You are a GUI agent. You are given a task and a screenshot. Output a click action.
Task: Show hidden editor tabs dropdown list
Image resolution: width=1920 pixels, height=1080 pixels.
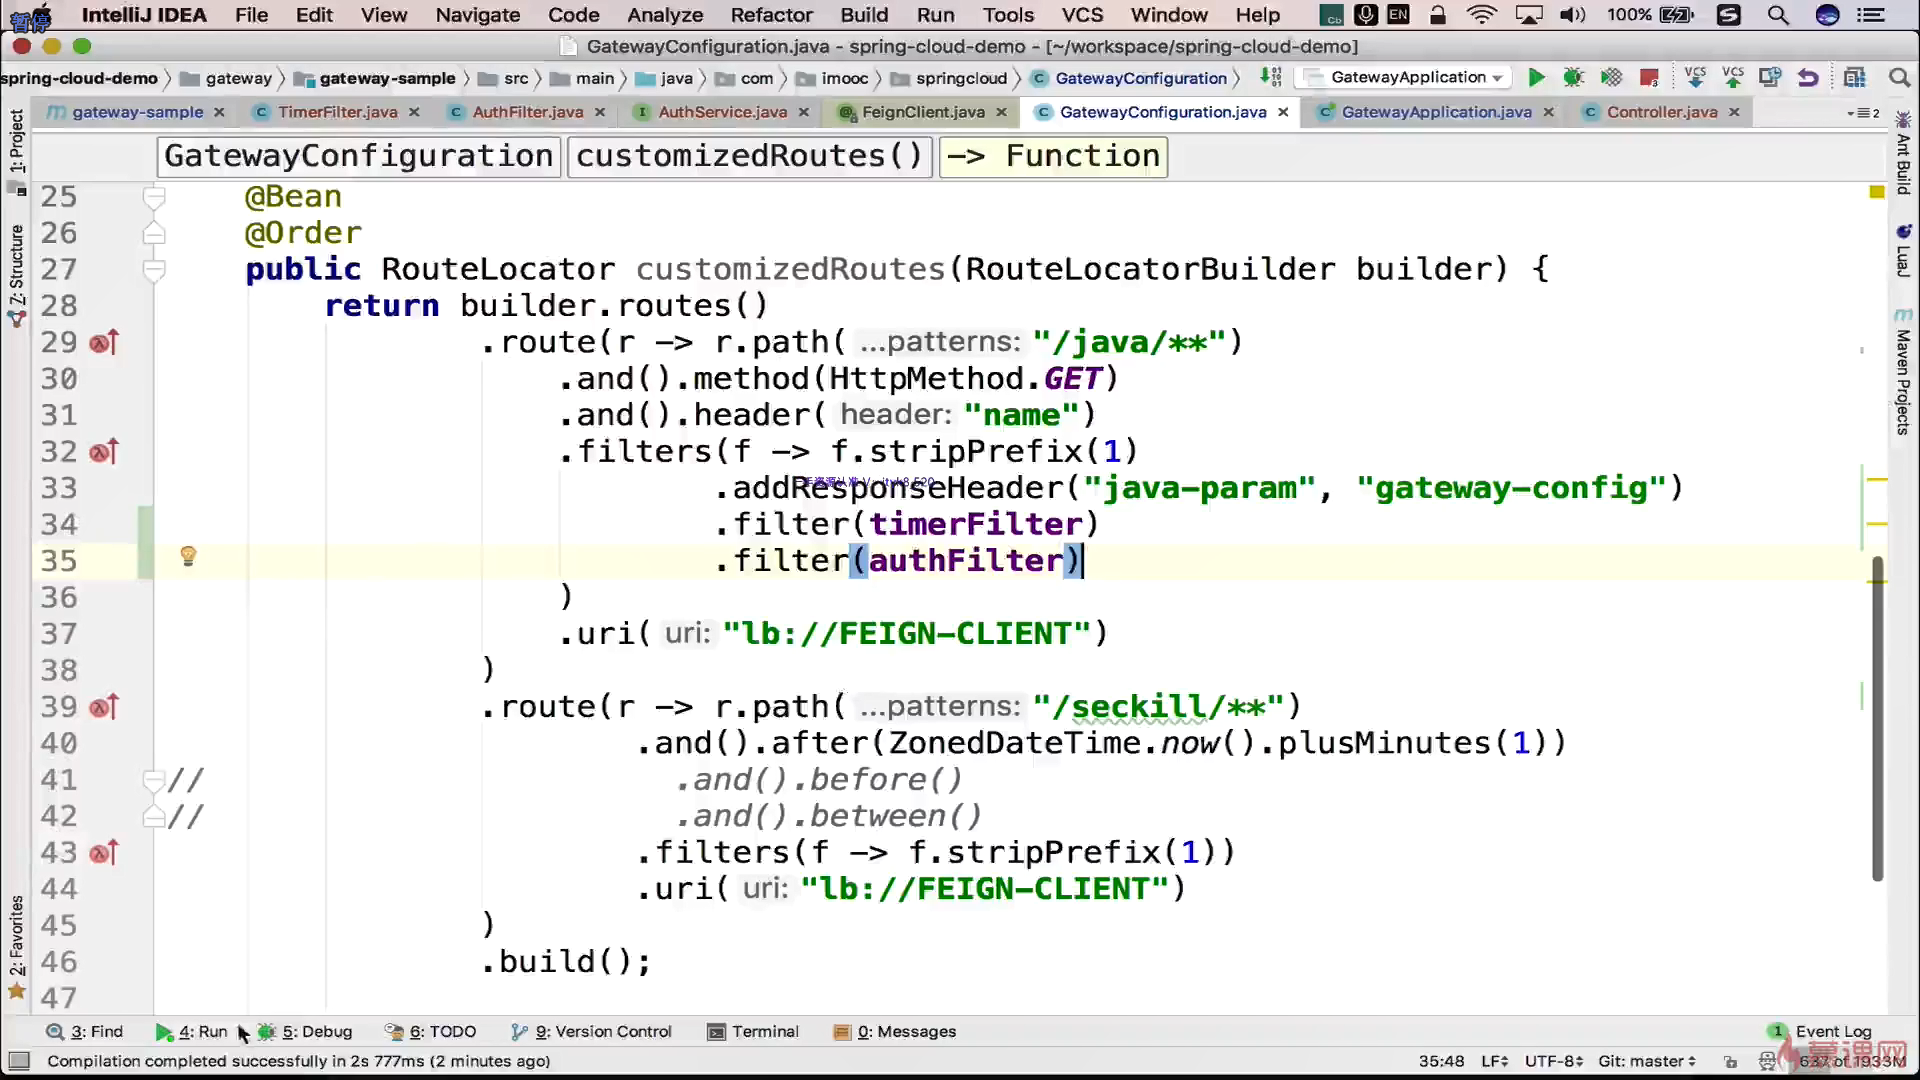(1862, 113)
